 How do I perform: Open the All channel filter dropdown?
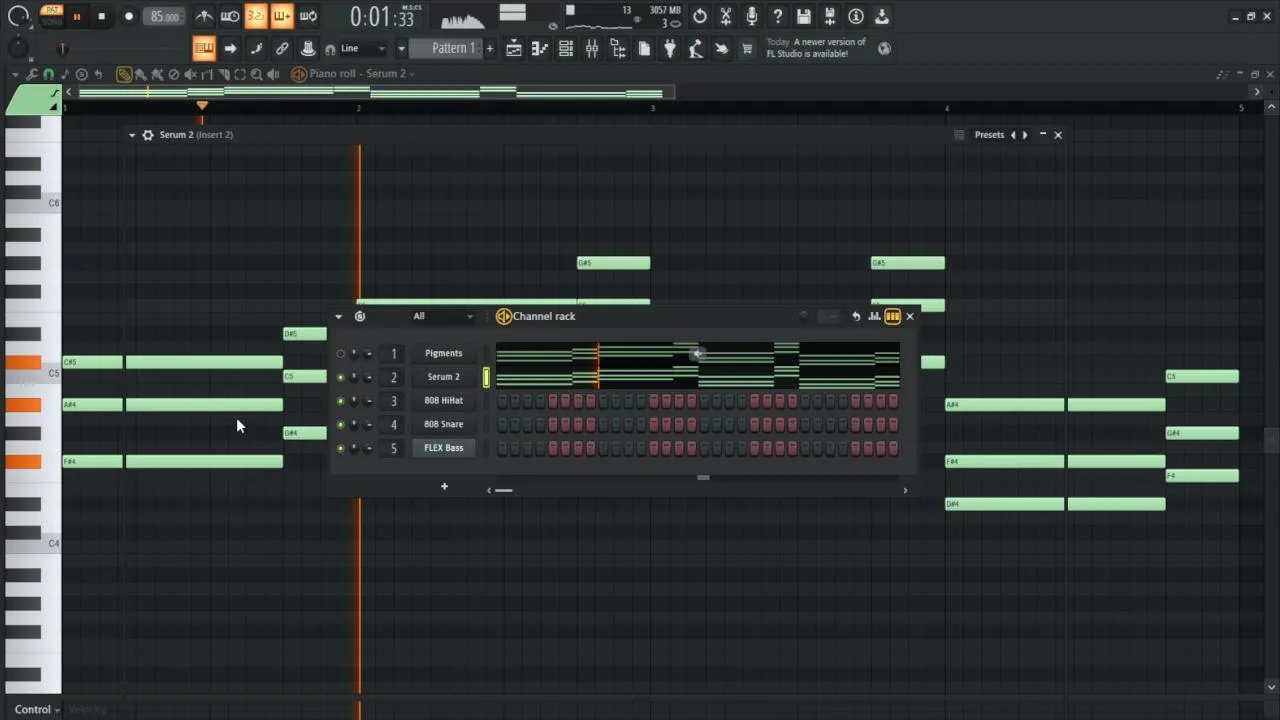[x=443, y=317]
